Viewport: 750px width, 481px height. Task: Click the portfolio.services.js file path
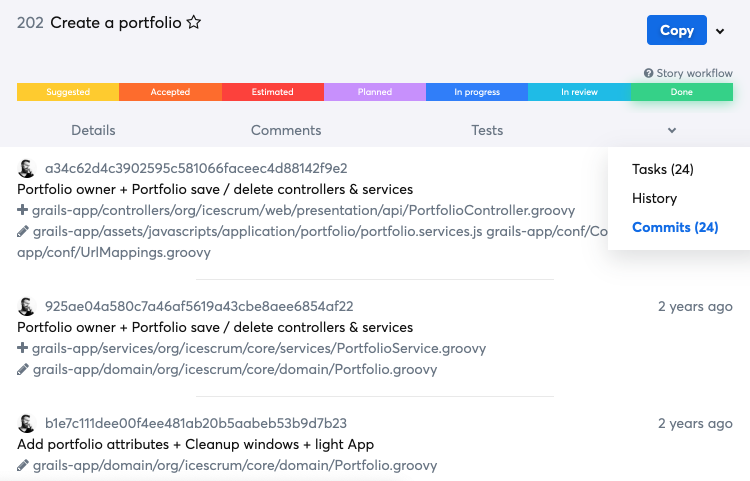[x=257, y=231]
